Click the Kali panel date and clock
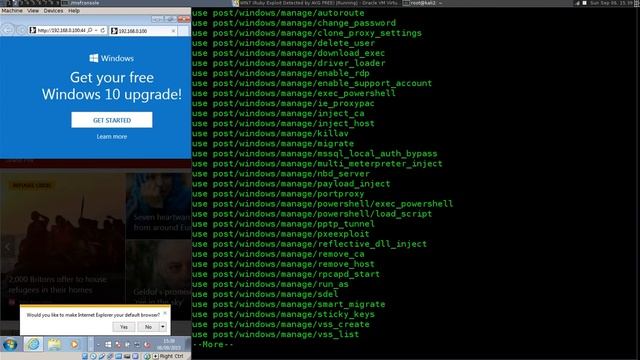 (612, 3)
